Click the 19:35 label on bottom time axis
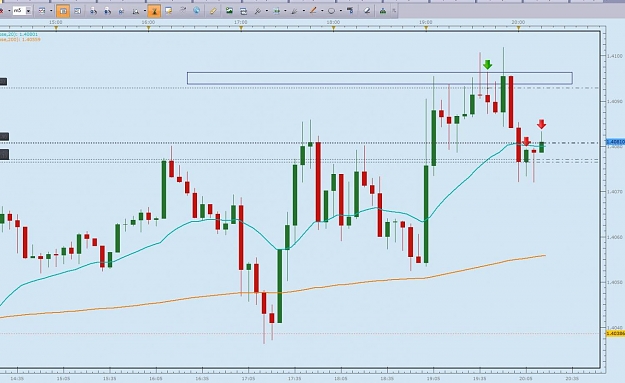Image resolution: width=625 pixels, height=383 pixels. pyautogui.click(x=480, y=378)
